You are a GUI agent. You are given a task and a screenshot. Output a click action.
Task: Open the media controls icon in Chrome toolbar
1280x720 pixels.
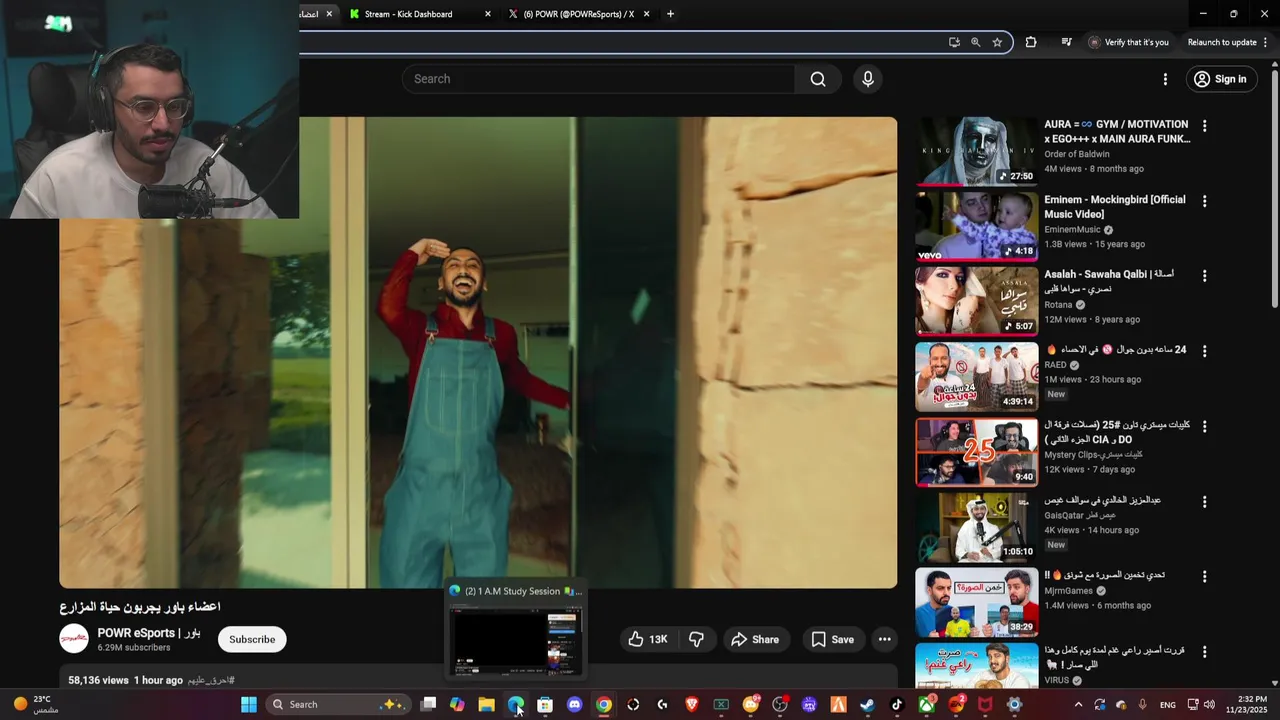tap(1066, 42)
